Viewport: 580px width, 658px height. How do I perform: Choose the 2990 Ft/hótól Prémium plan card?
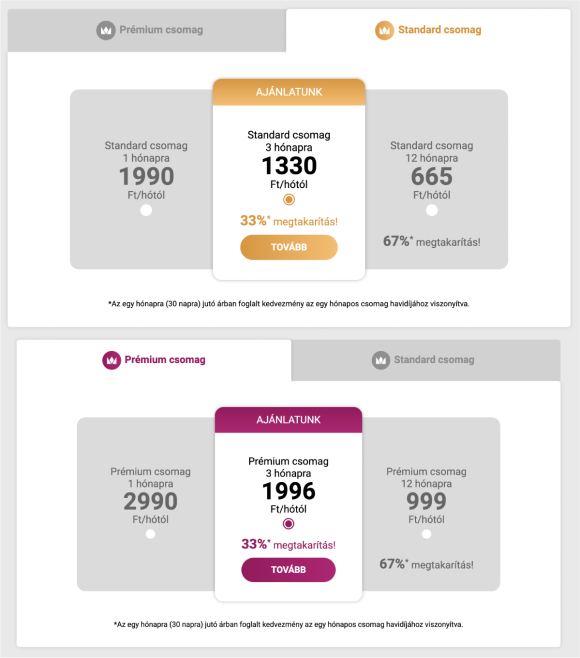(x=146, y=504)
